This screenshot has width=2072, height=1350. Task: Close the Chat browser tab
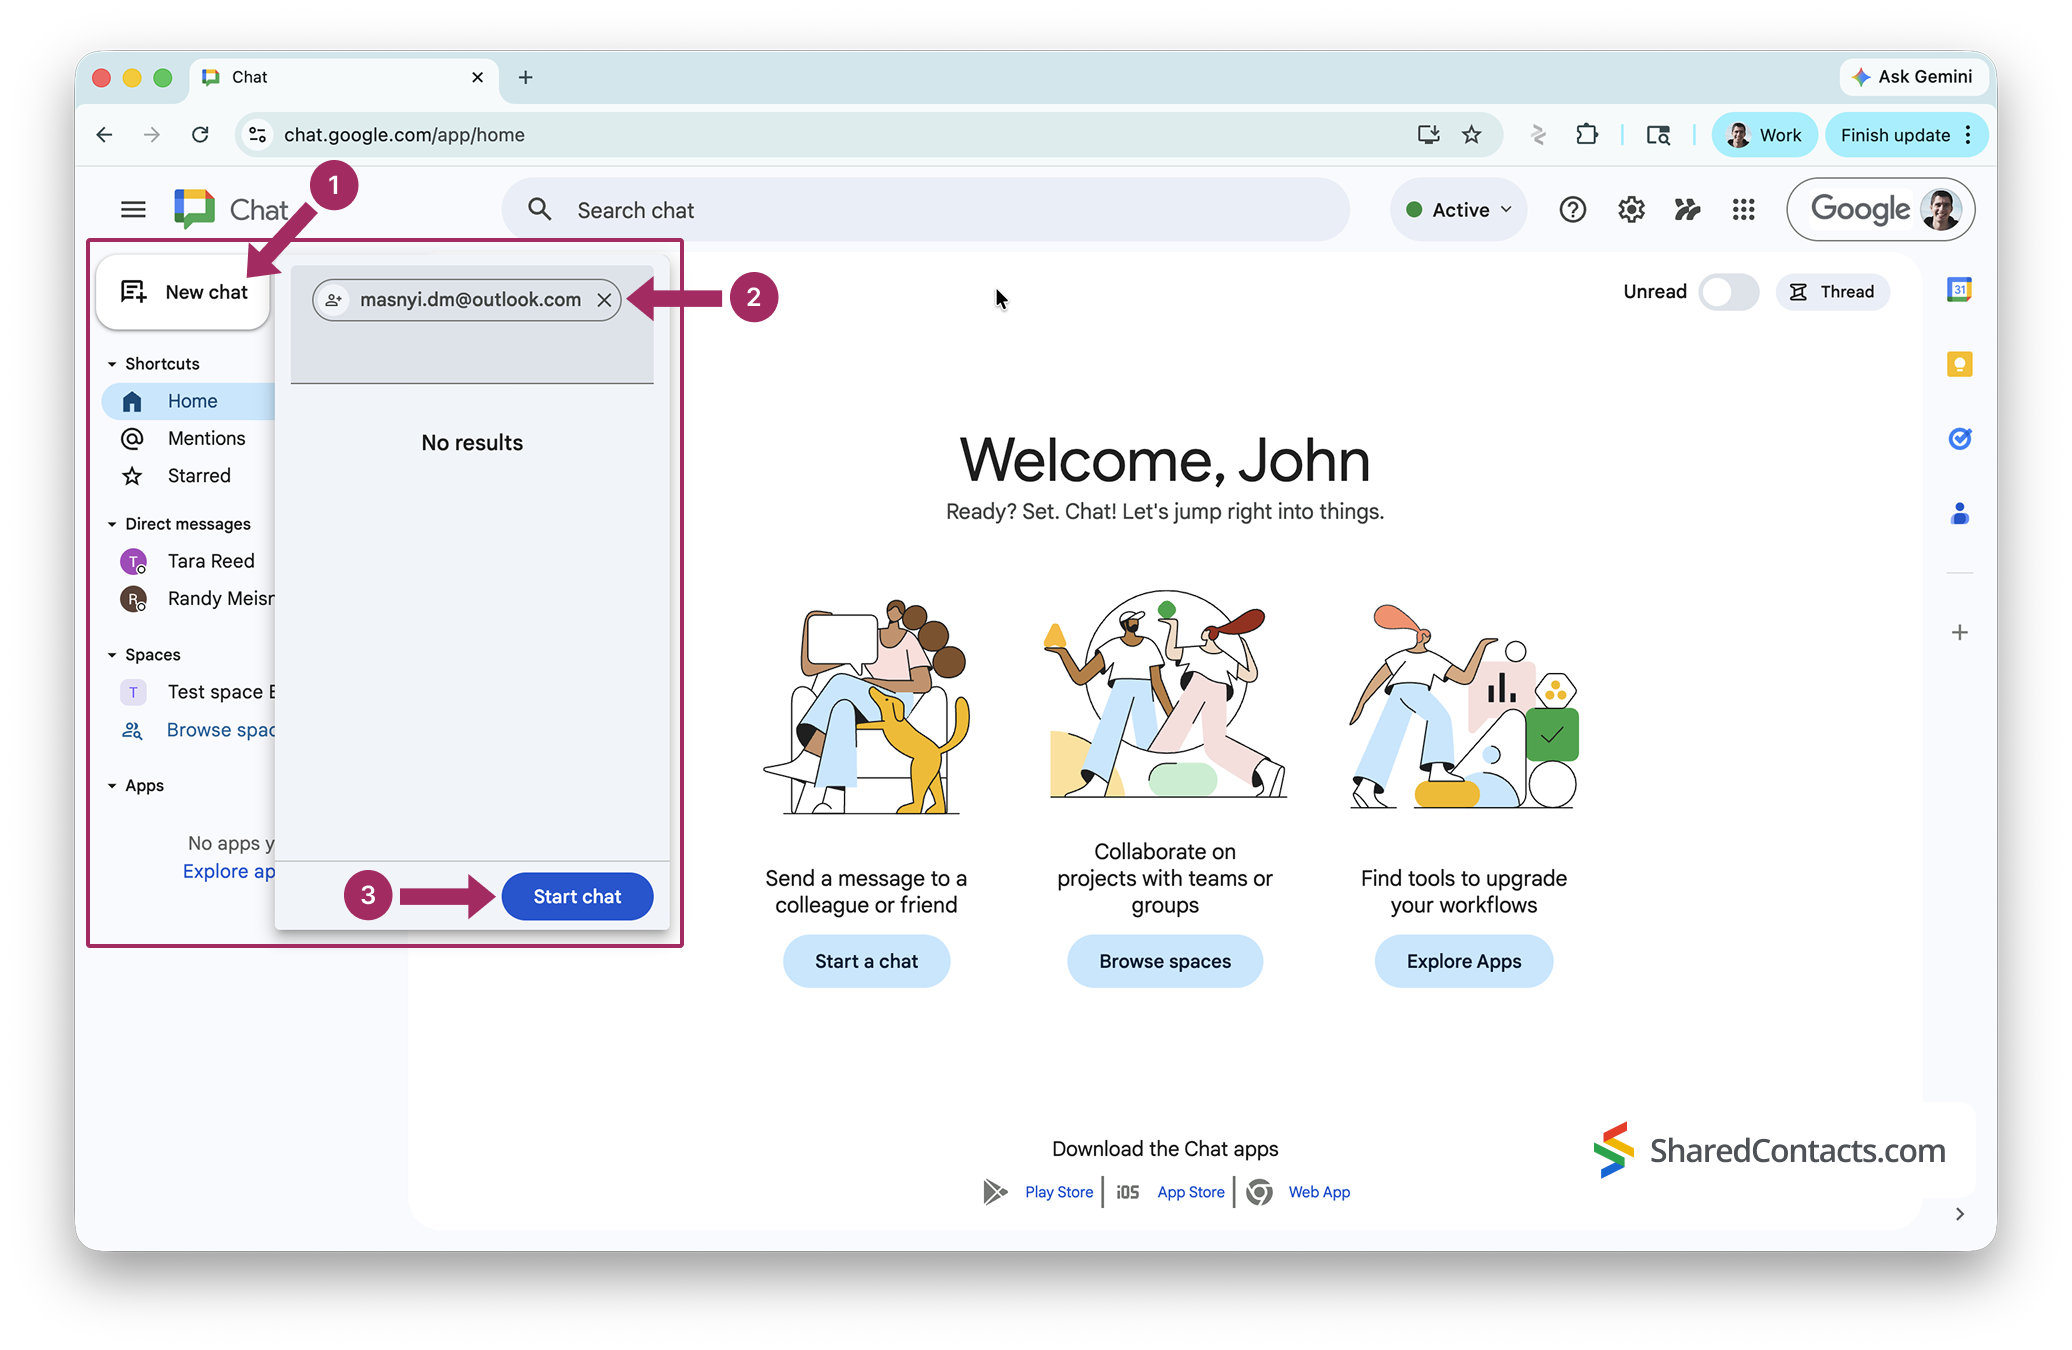click(477, 77)
